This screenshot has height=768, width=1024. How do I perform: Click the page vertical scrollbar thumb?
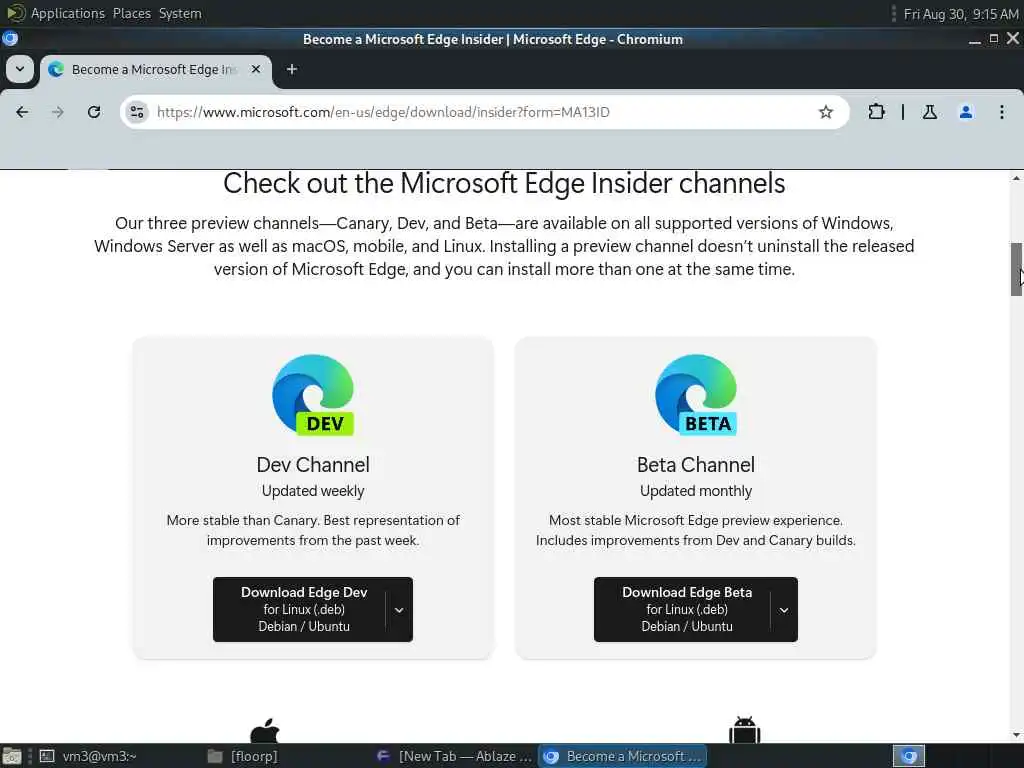[x=1016, y=269]
